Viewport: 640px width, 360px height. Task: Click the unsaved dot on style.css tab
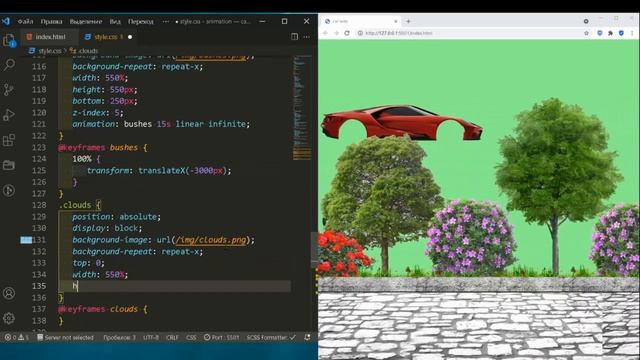tap(130, 37)
